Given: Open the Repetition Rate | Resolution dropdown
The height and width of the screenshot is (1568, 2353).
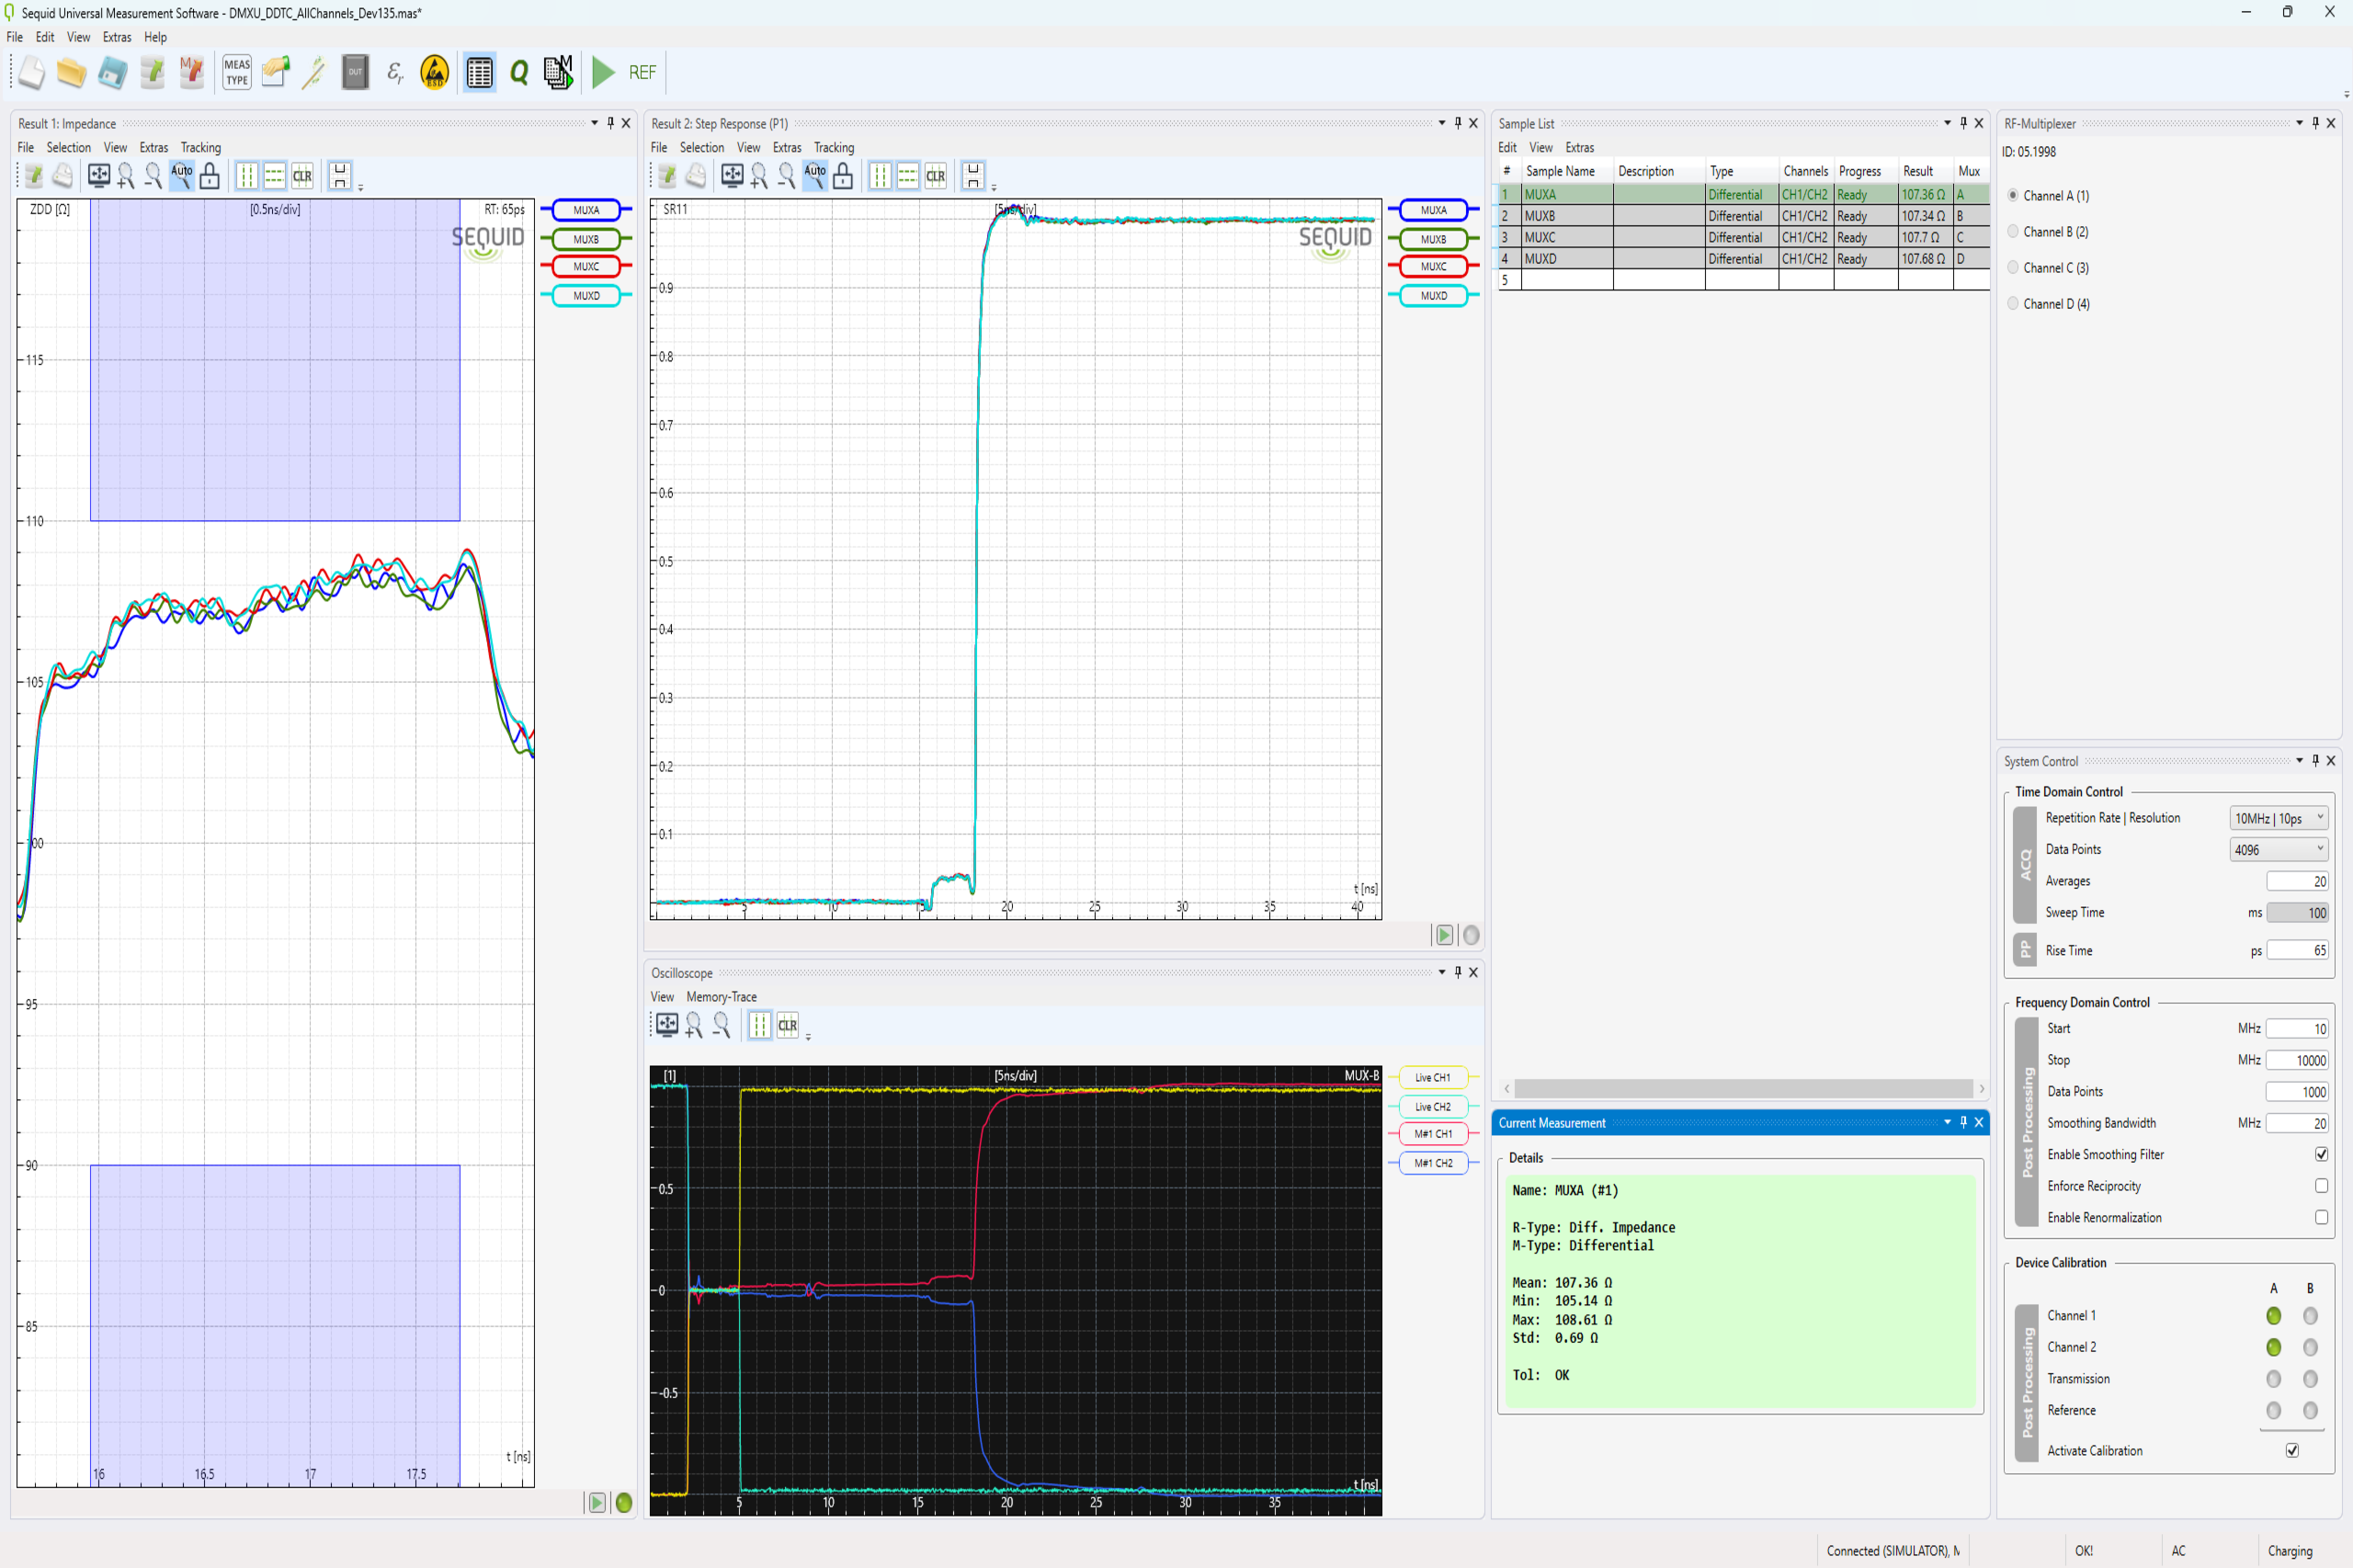Looking at the screenshot, I should (2278, 818).
